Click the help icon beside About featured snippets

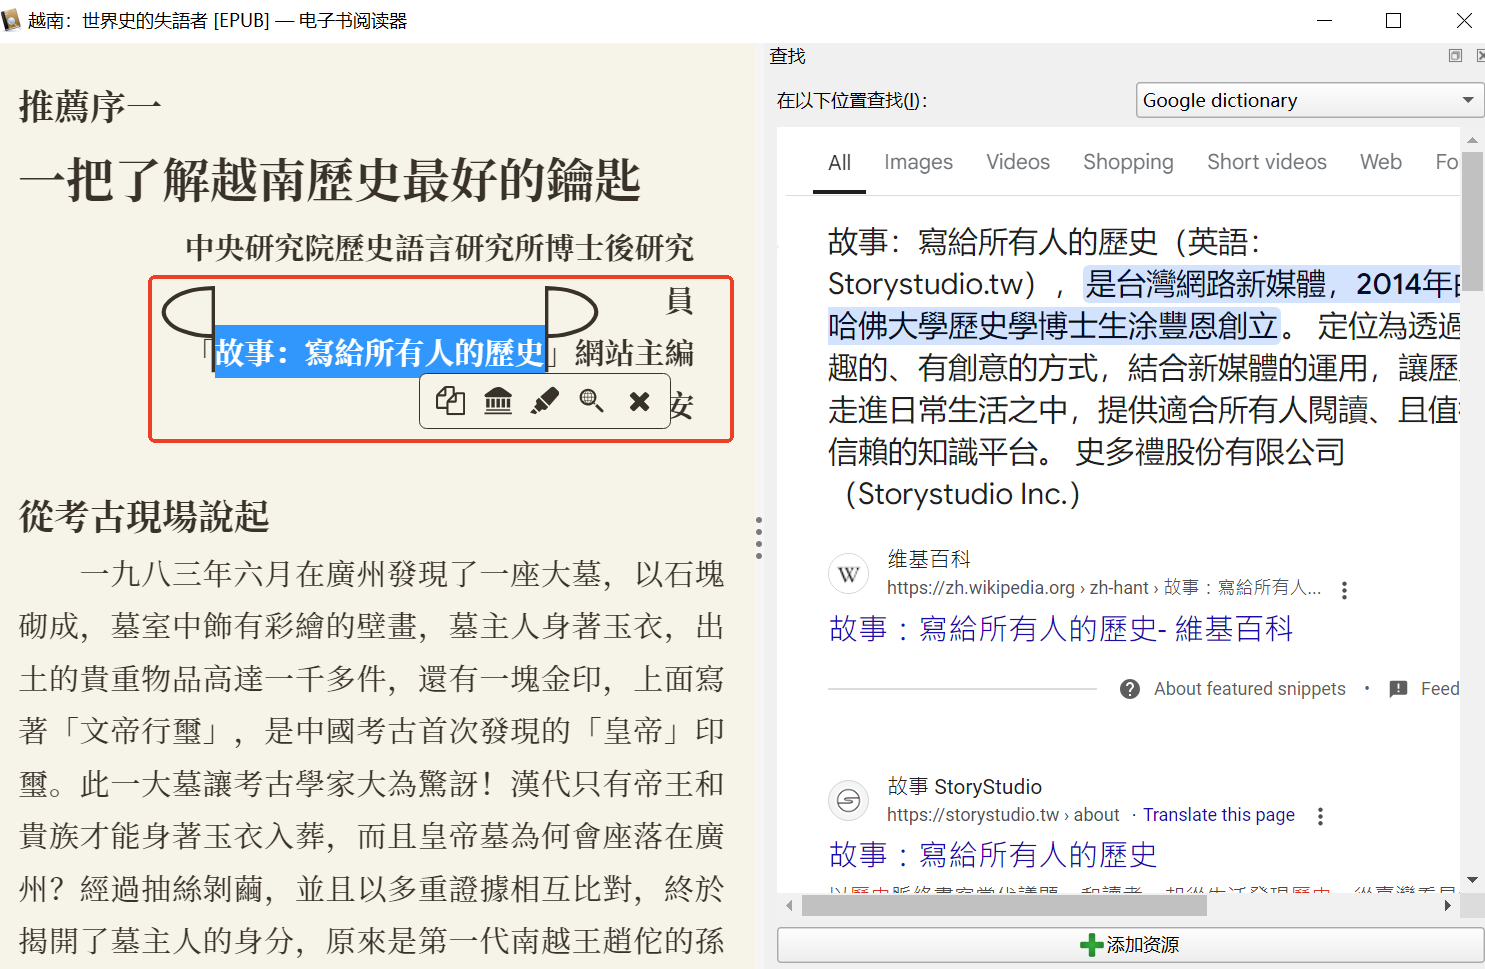1130,689
